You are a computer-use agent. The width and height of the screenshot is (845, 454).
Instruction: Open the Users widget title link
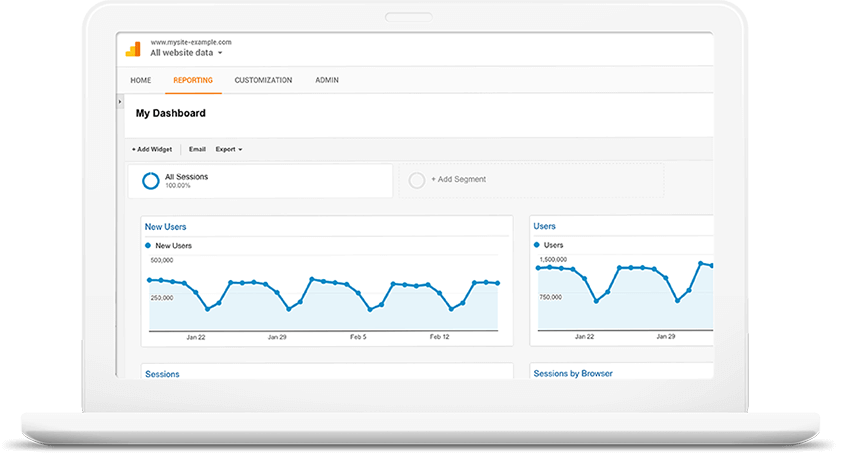click(545, 227)
